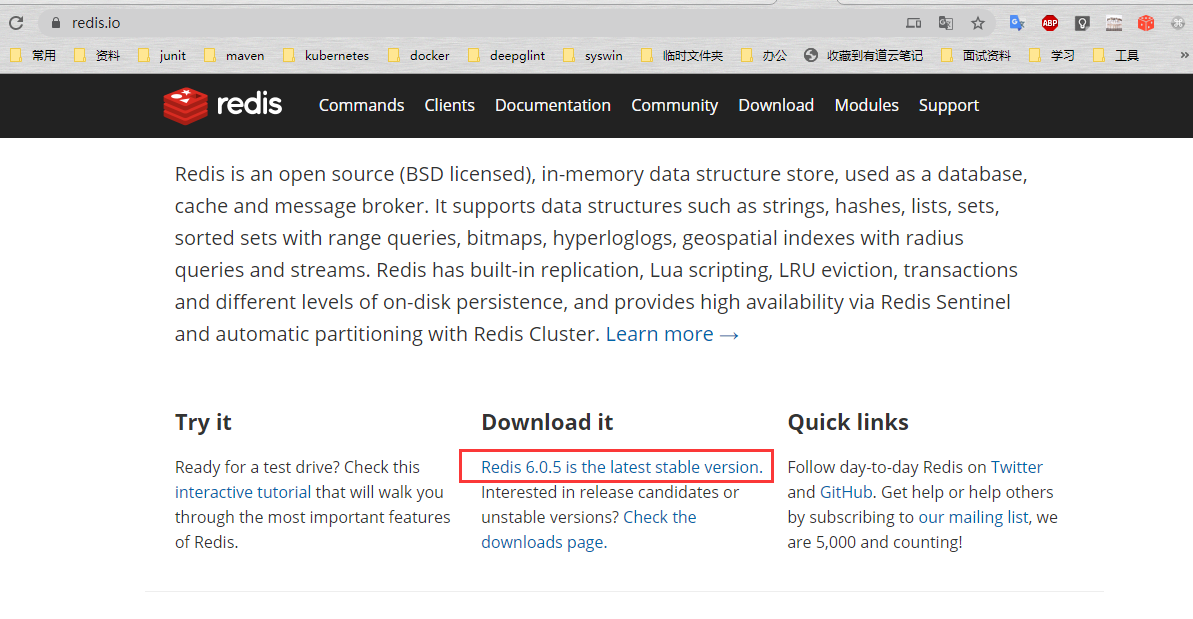Go to Redis home via logo

[x=223, y=105]
